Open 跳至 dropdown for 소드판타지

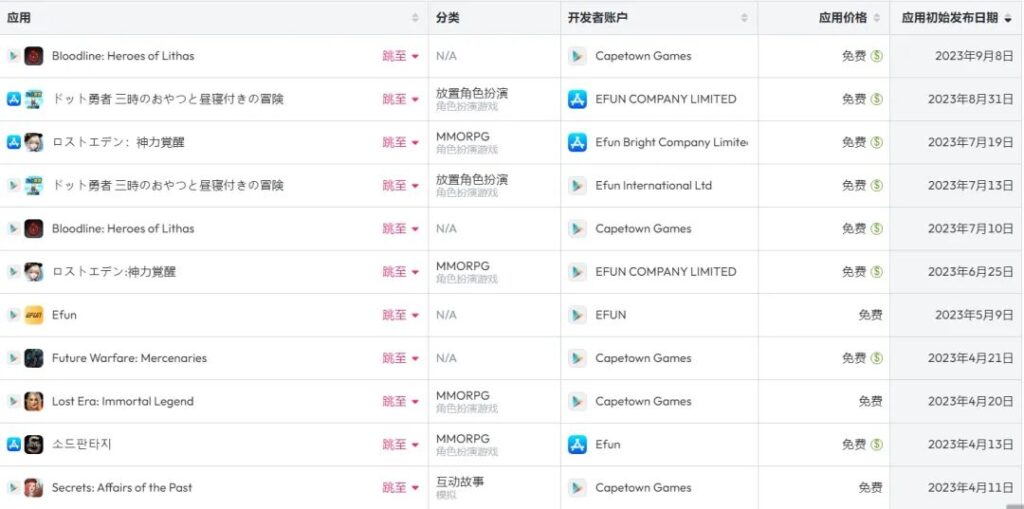[x=400, y=444]
